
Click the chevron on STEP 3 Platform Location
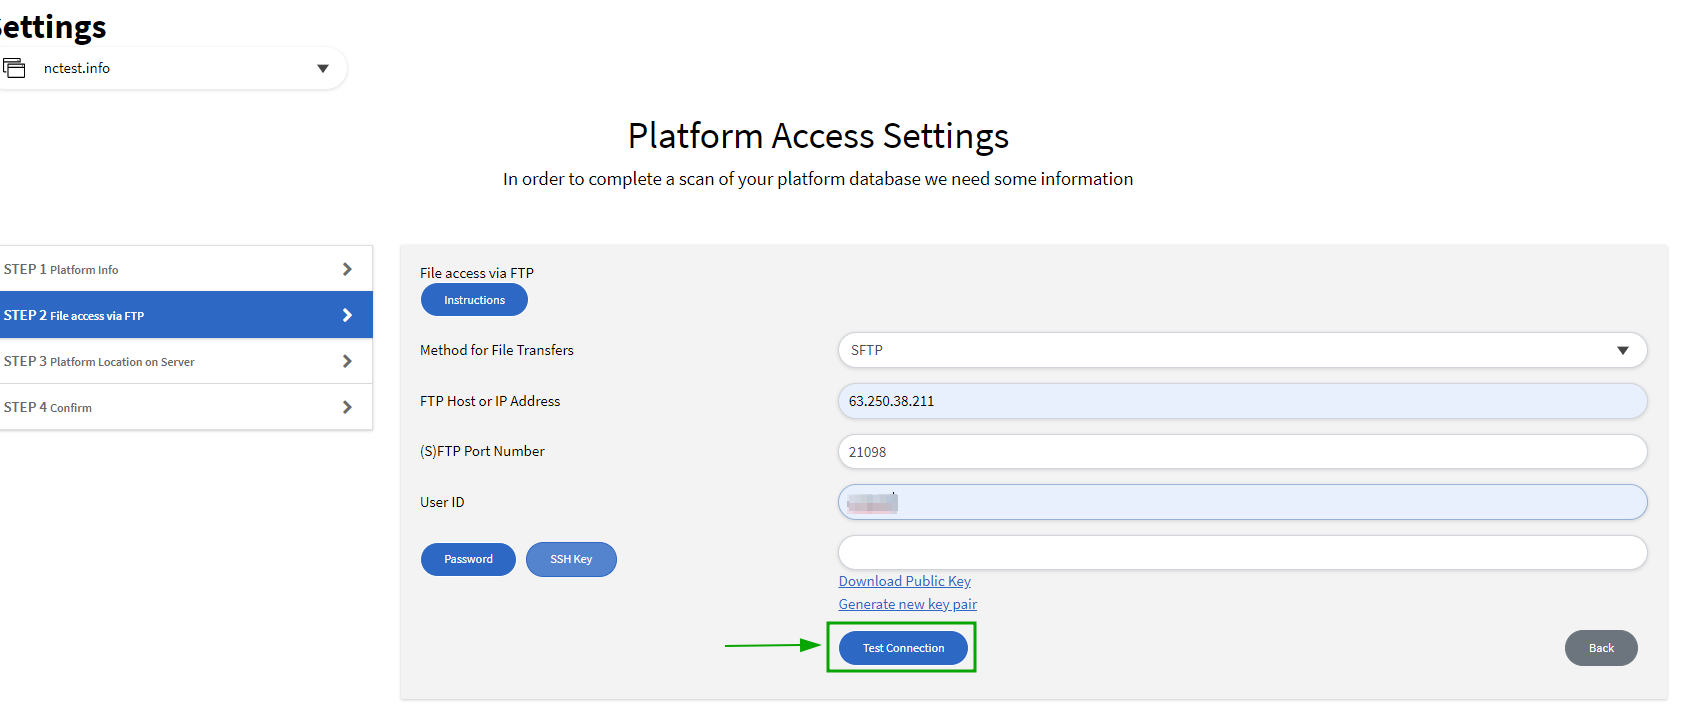[x=347, y=361]
